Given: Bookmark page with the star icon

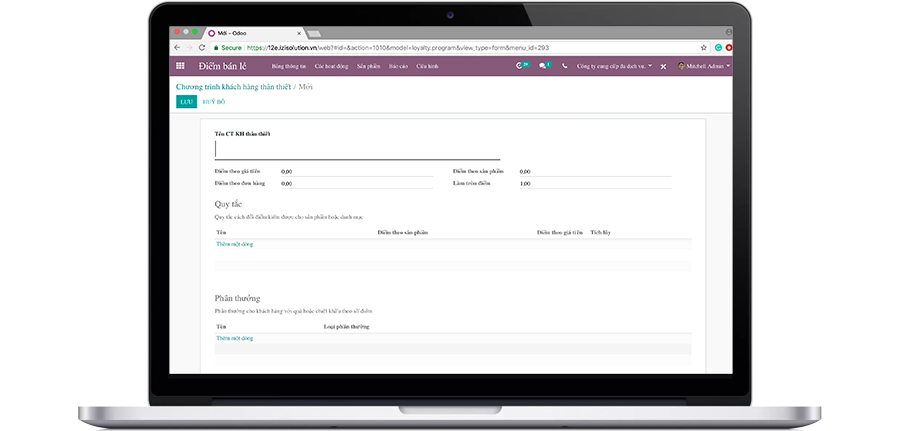Looking at the screenshot, I should [x=703, y=47].
